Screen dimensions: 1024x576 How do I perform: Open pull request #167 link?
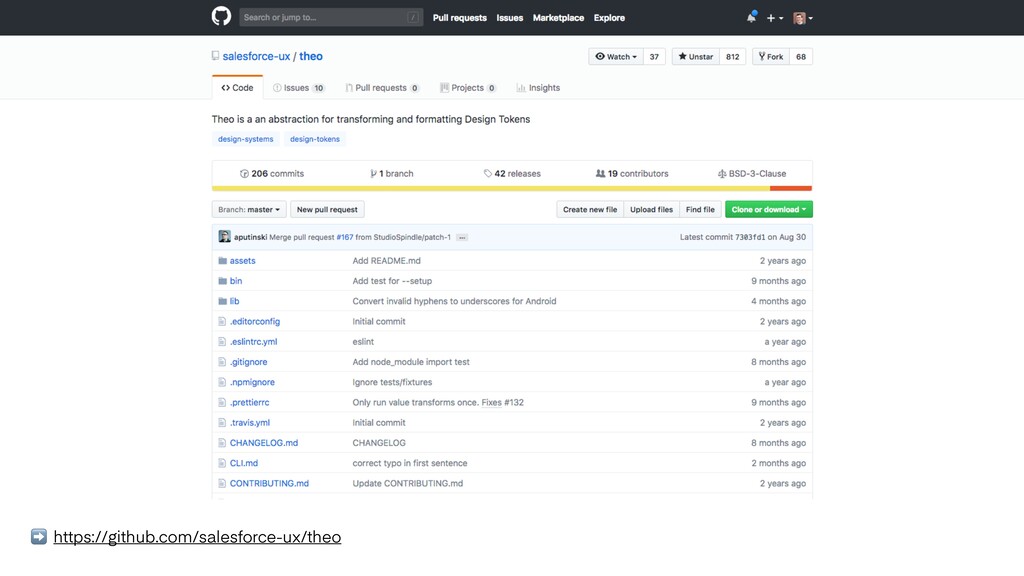pos(345,237)
